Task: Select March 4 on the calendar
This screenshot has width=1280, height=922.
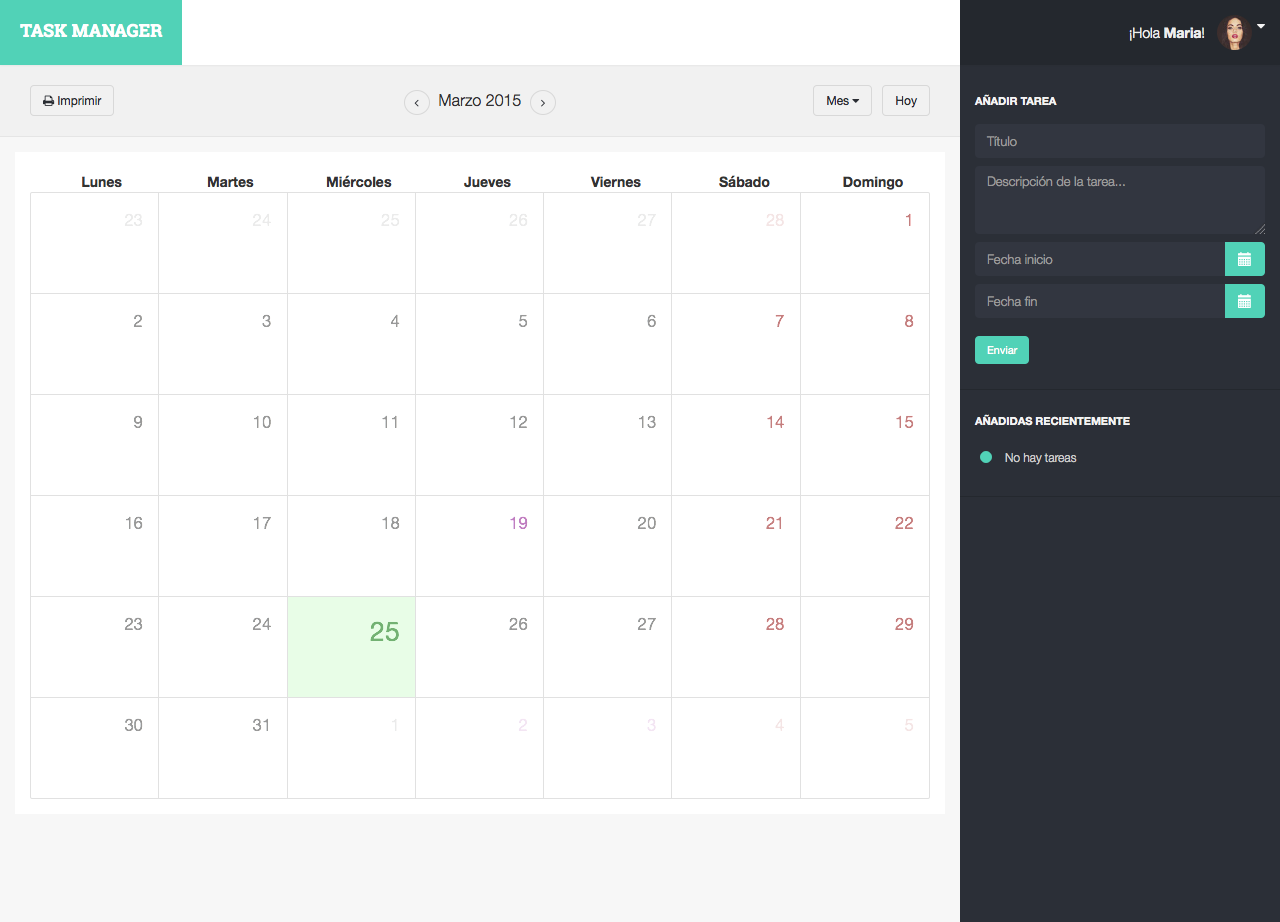Action: [x=352, y=344]
